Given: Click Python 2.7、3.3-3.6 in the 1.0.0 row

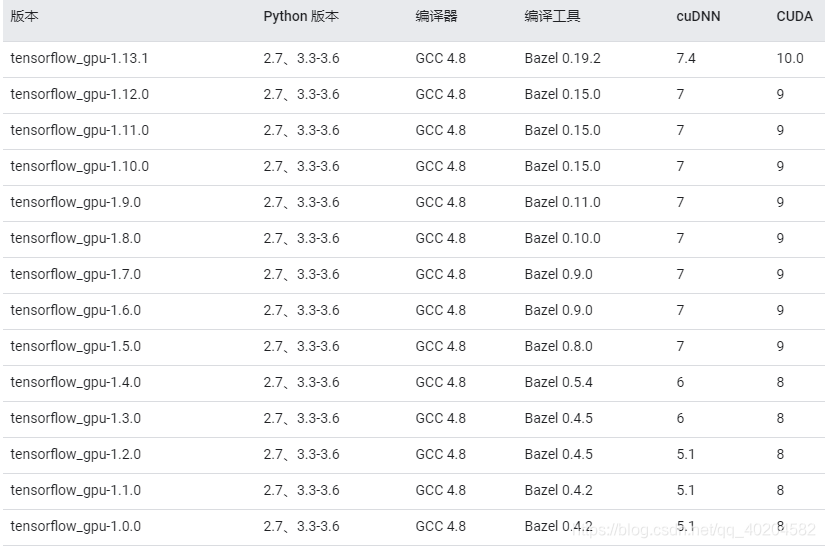Looking at the screenshot, I should [301, 526].
